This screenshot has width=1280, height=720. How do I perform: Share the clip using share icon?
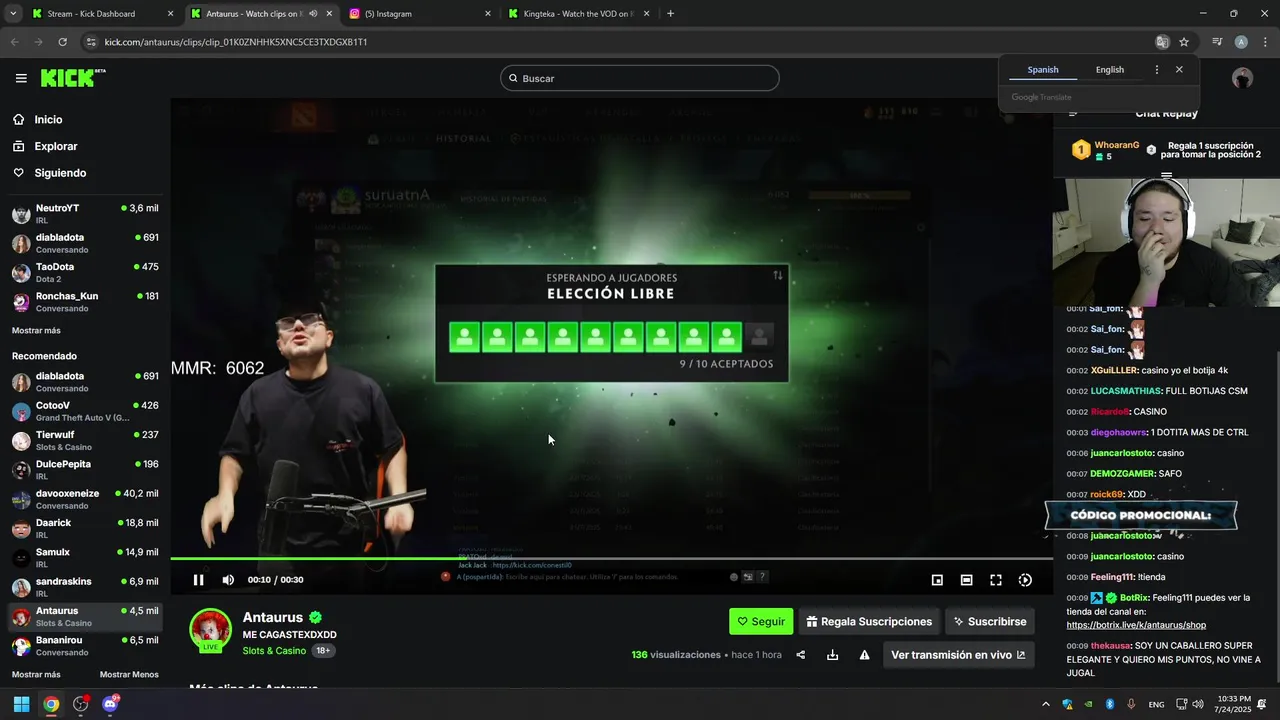click(800, 655)
